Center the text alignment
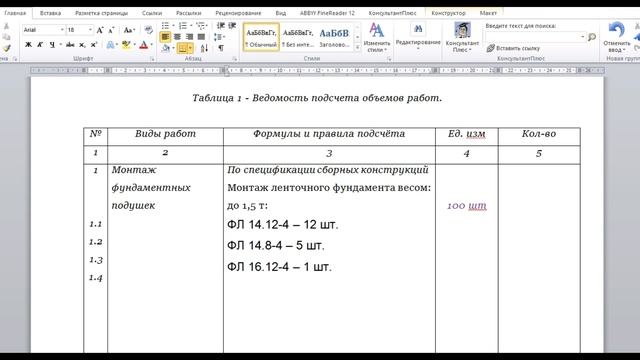 point(177,37)
